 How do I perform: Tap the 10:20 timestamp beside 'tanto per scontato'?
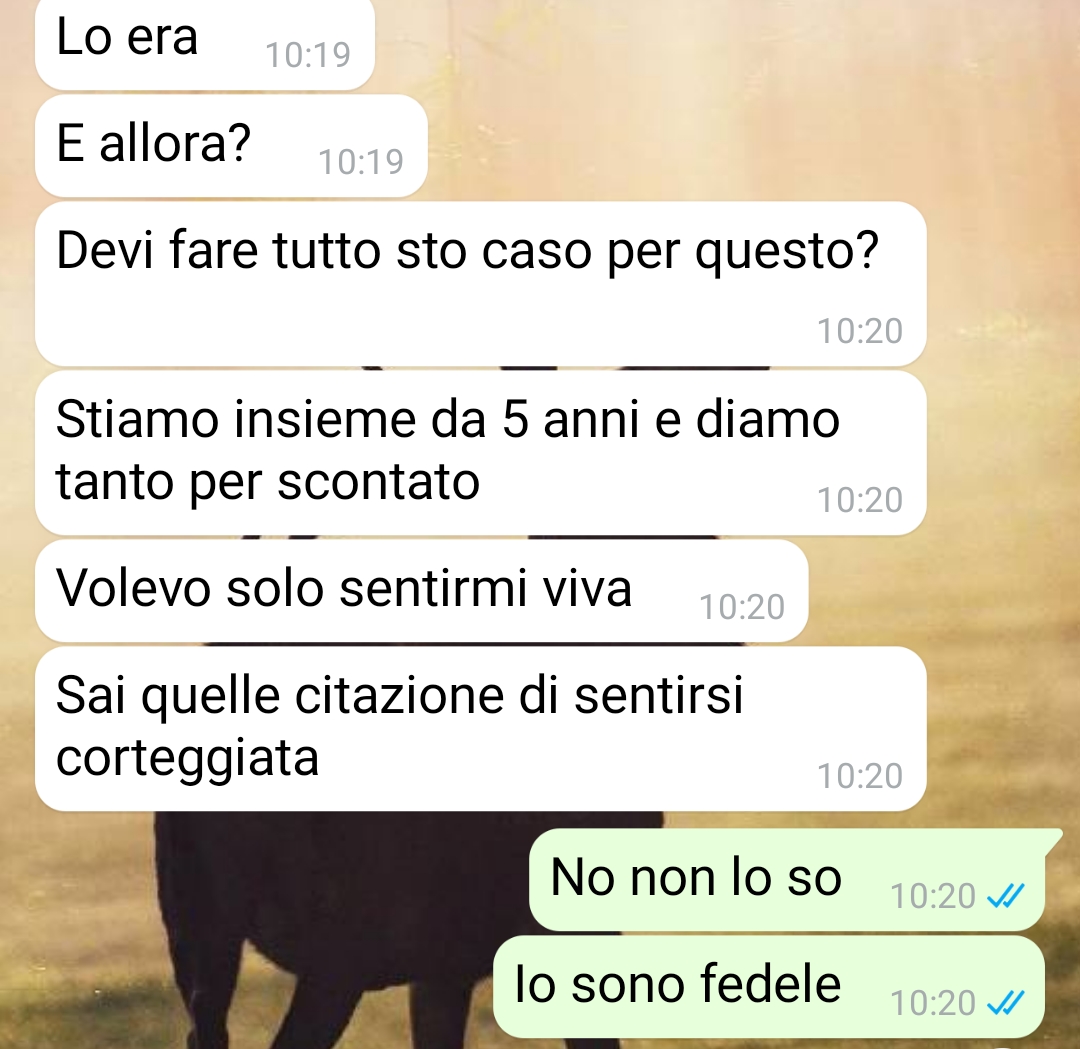pyautogui.click(x=860, y=499)
